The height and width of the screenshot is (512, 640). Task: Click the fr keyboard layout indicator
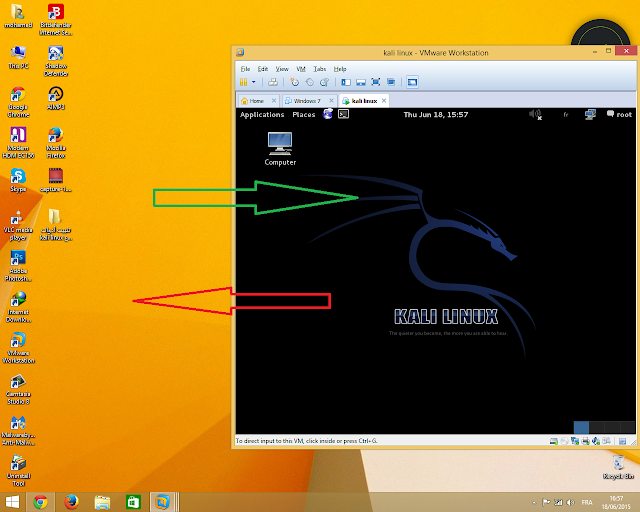tap(566, 115)
